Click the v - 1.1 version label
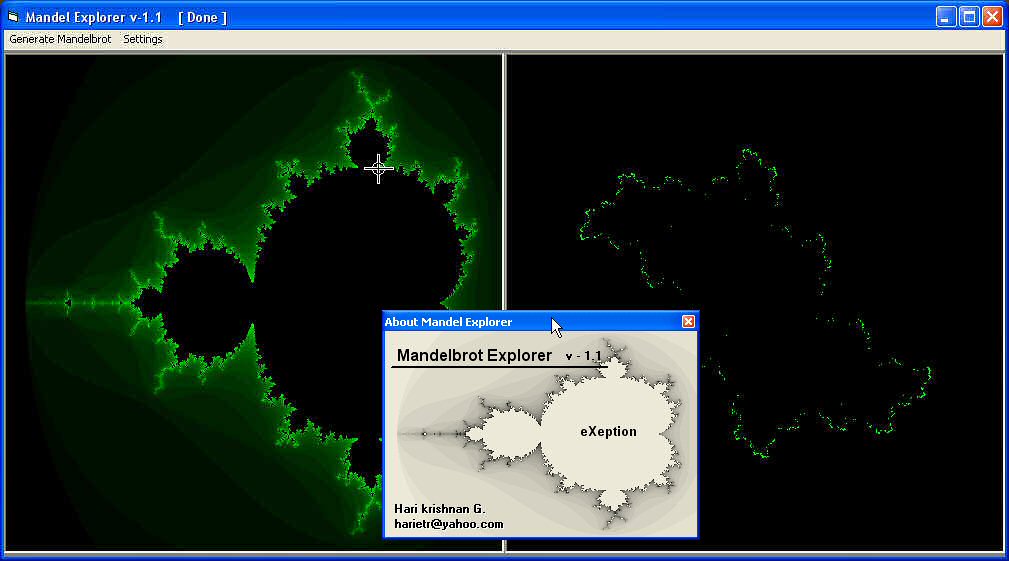The width and height of the screenshot is (1009, 561). click(x=584, y=357)
